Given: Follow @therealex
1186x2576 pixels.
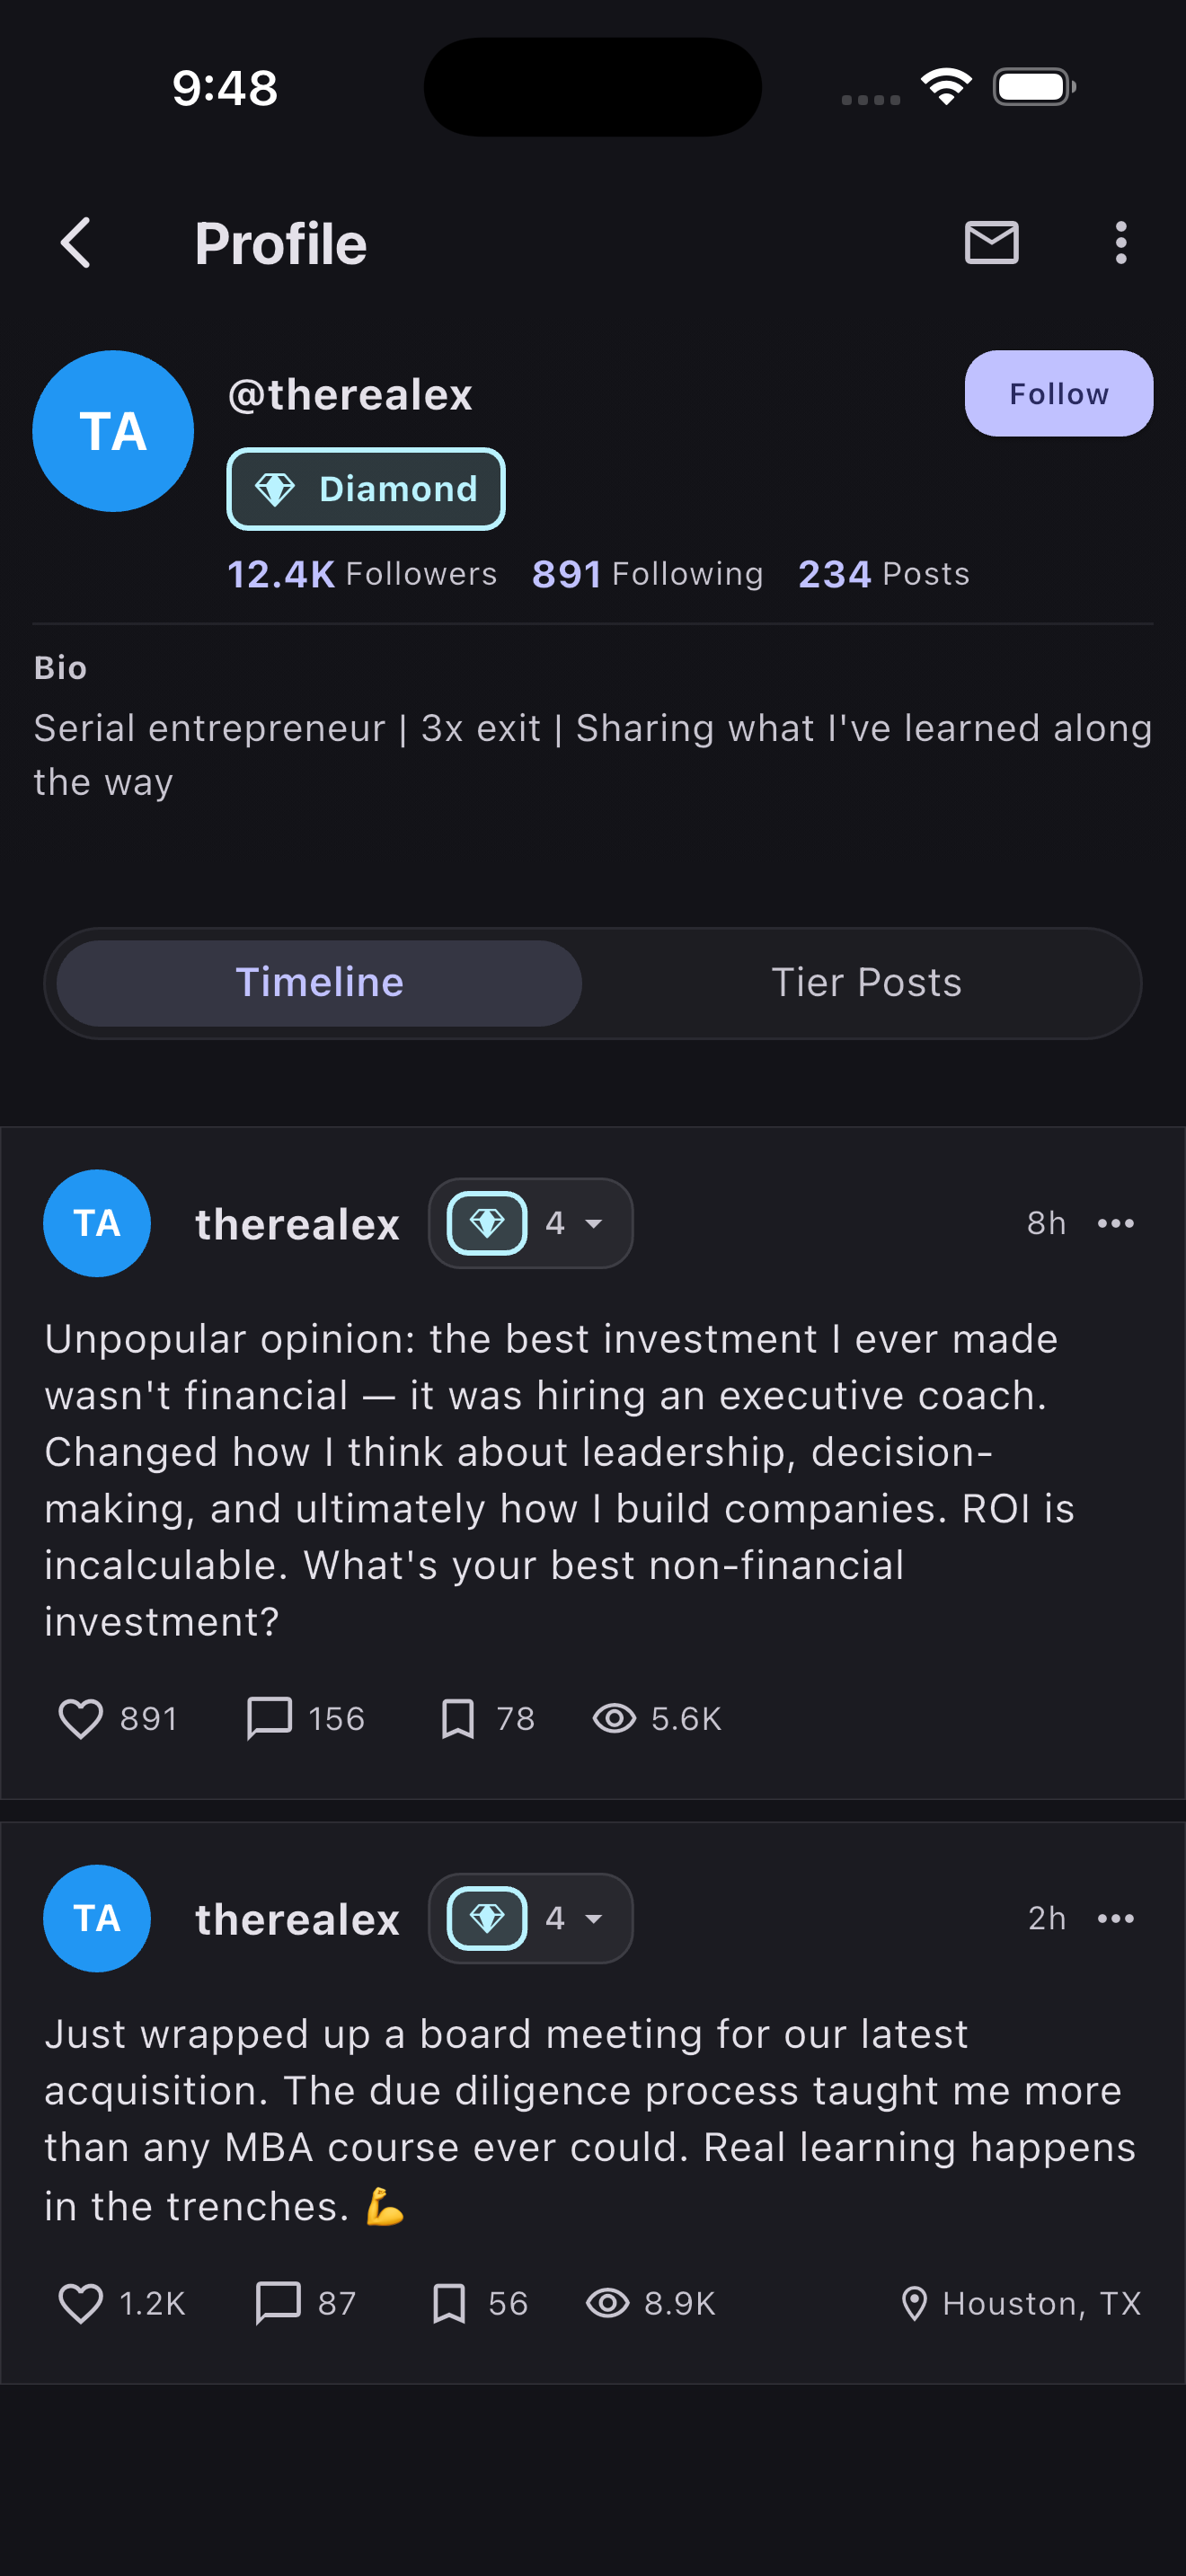Looking at the screenshot, I should click(1058, 393).
